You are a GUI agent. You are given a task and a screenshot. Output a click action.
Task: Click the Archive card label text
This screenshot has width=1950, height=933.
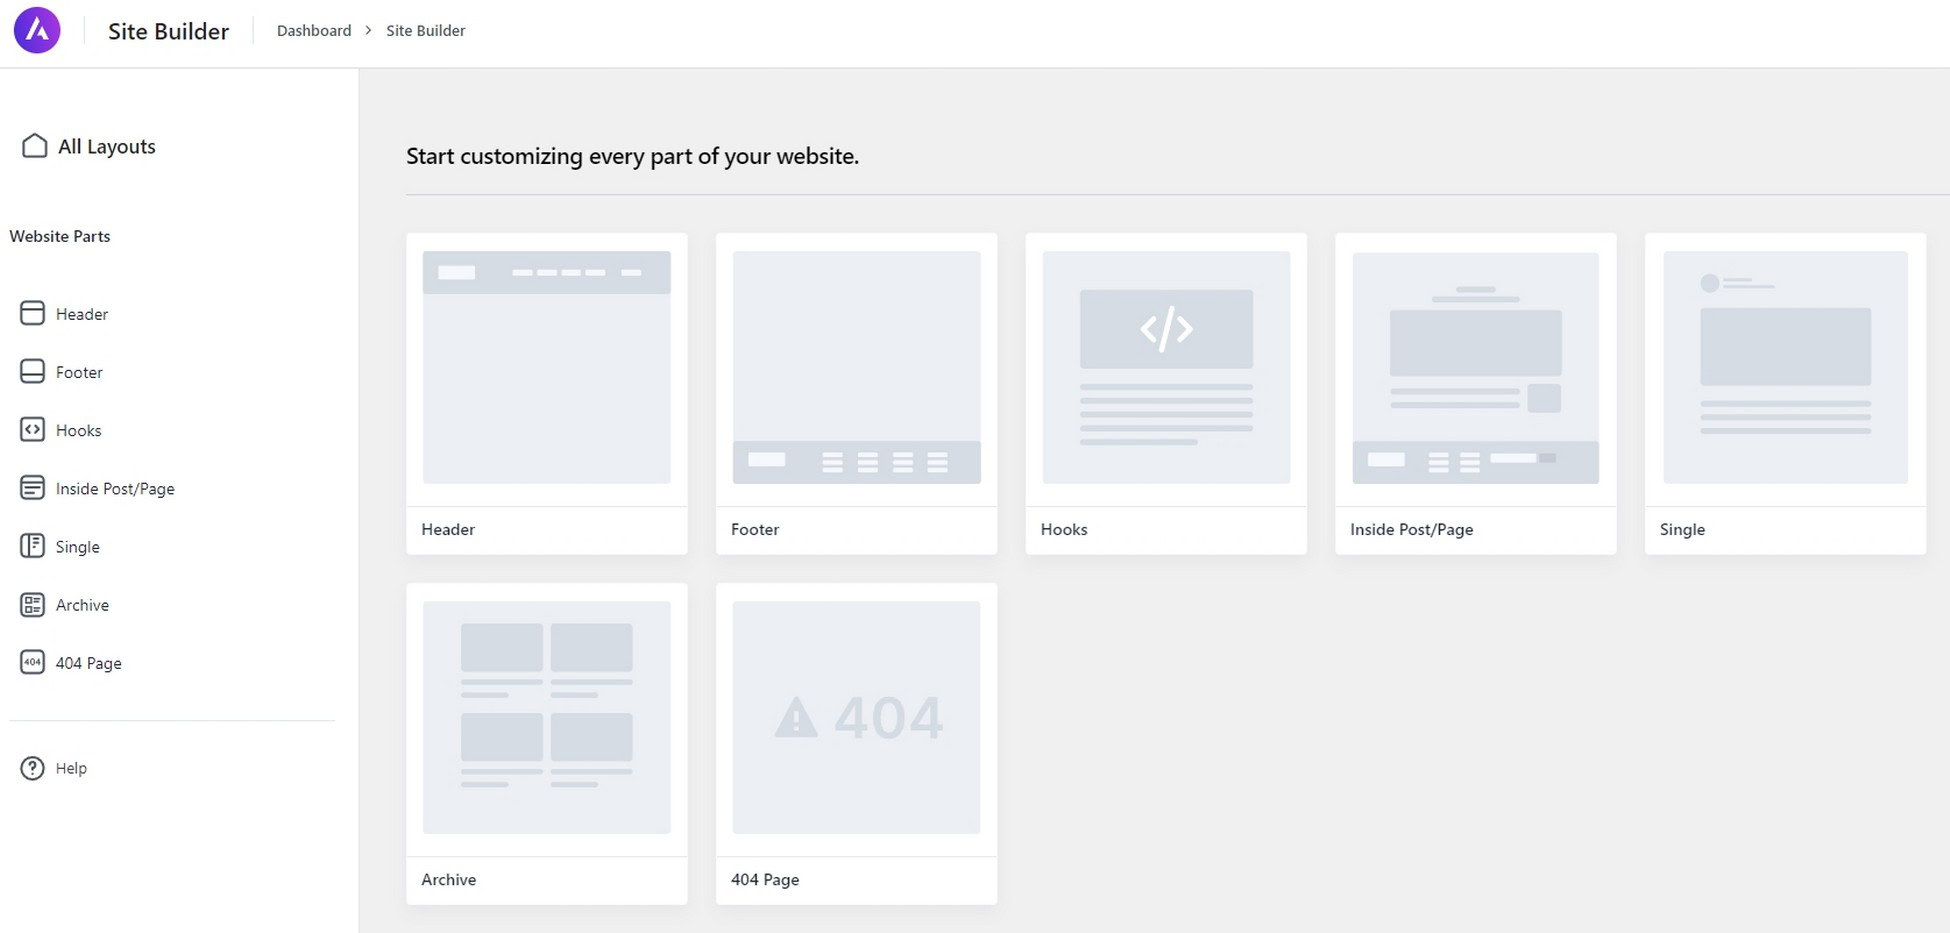(x=449, y=879)
